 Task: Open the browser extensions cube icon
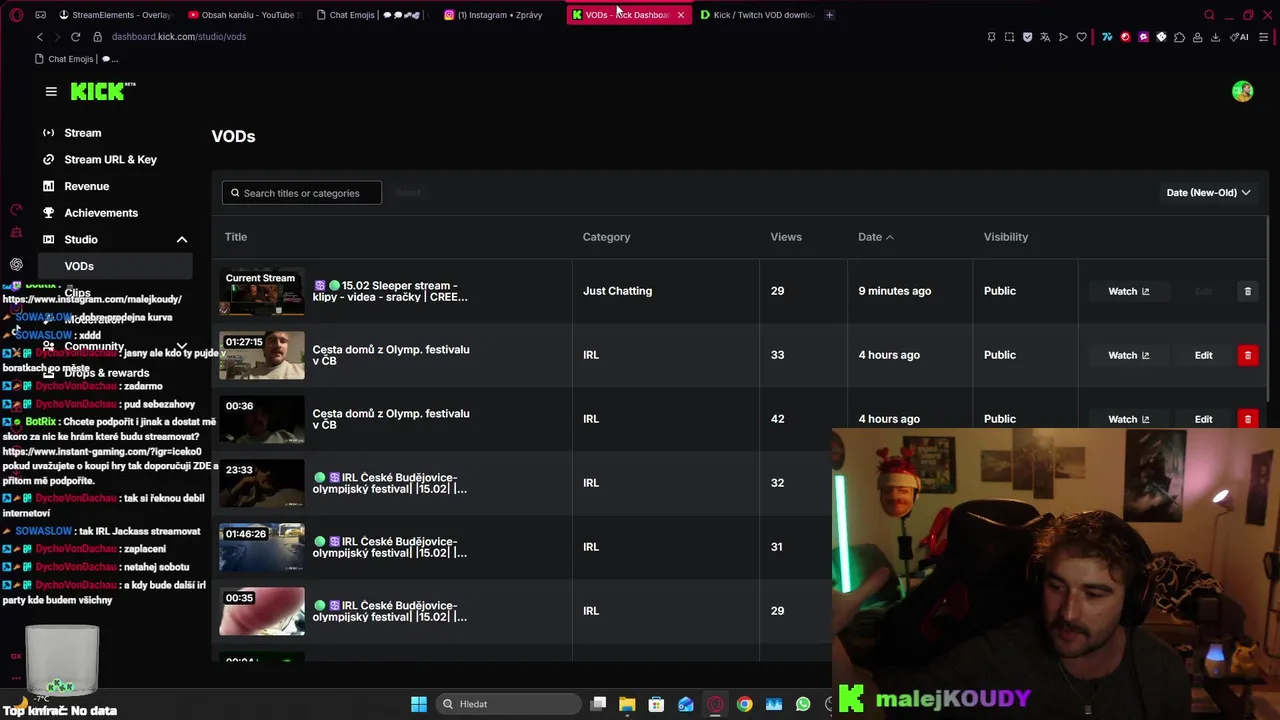1179,37
